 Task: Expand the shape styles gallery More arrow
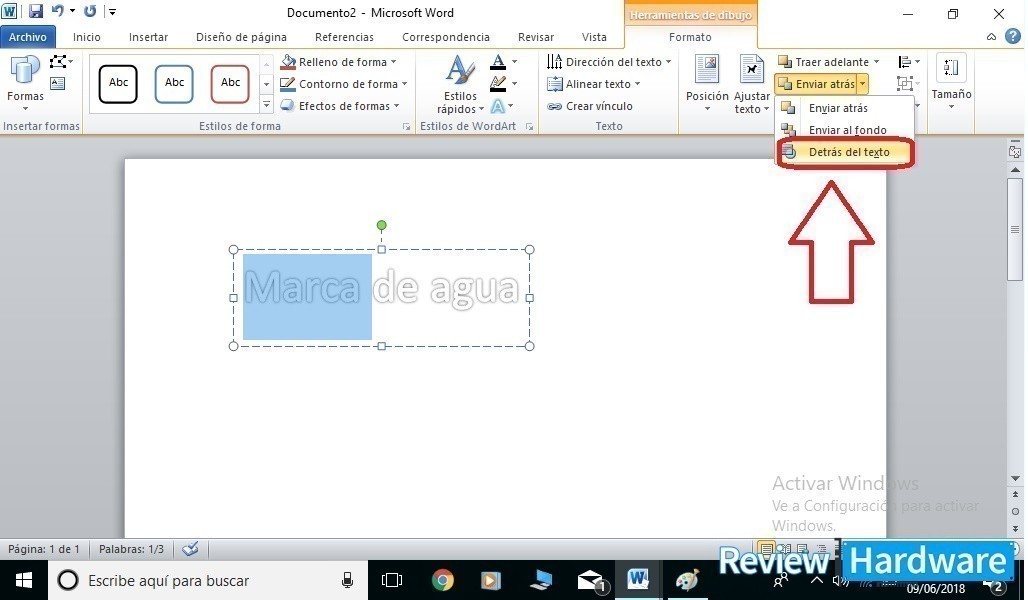tap(266, 104)
